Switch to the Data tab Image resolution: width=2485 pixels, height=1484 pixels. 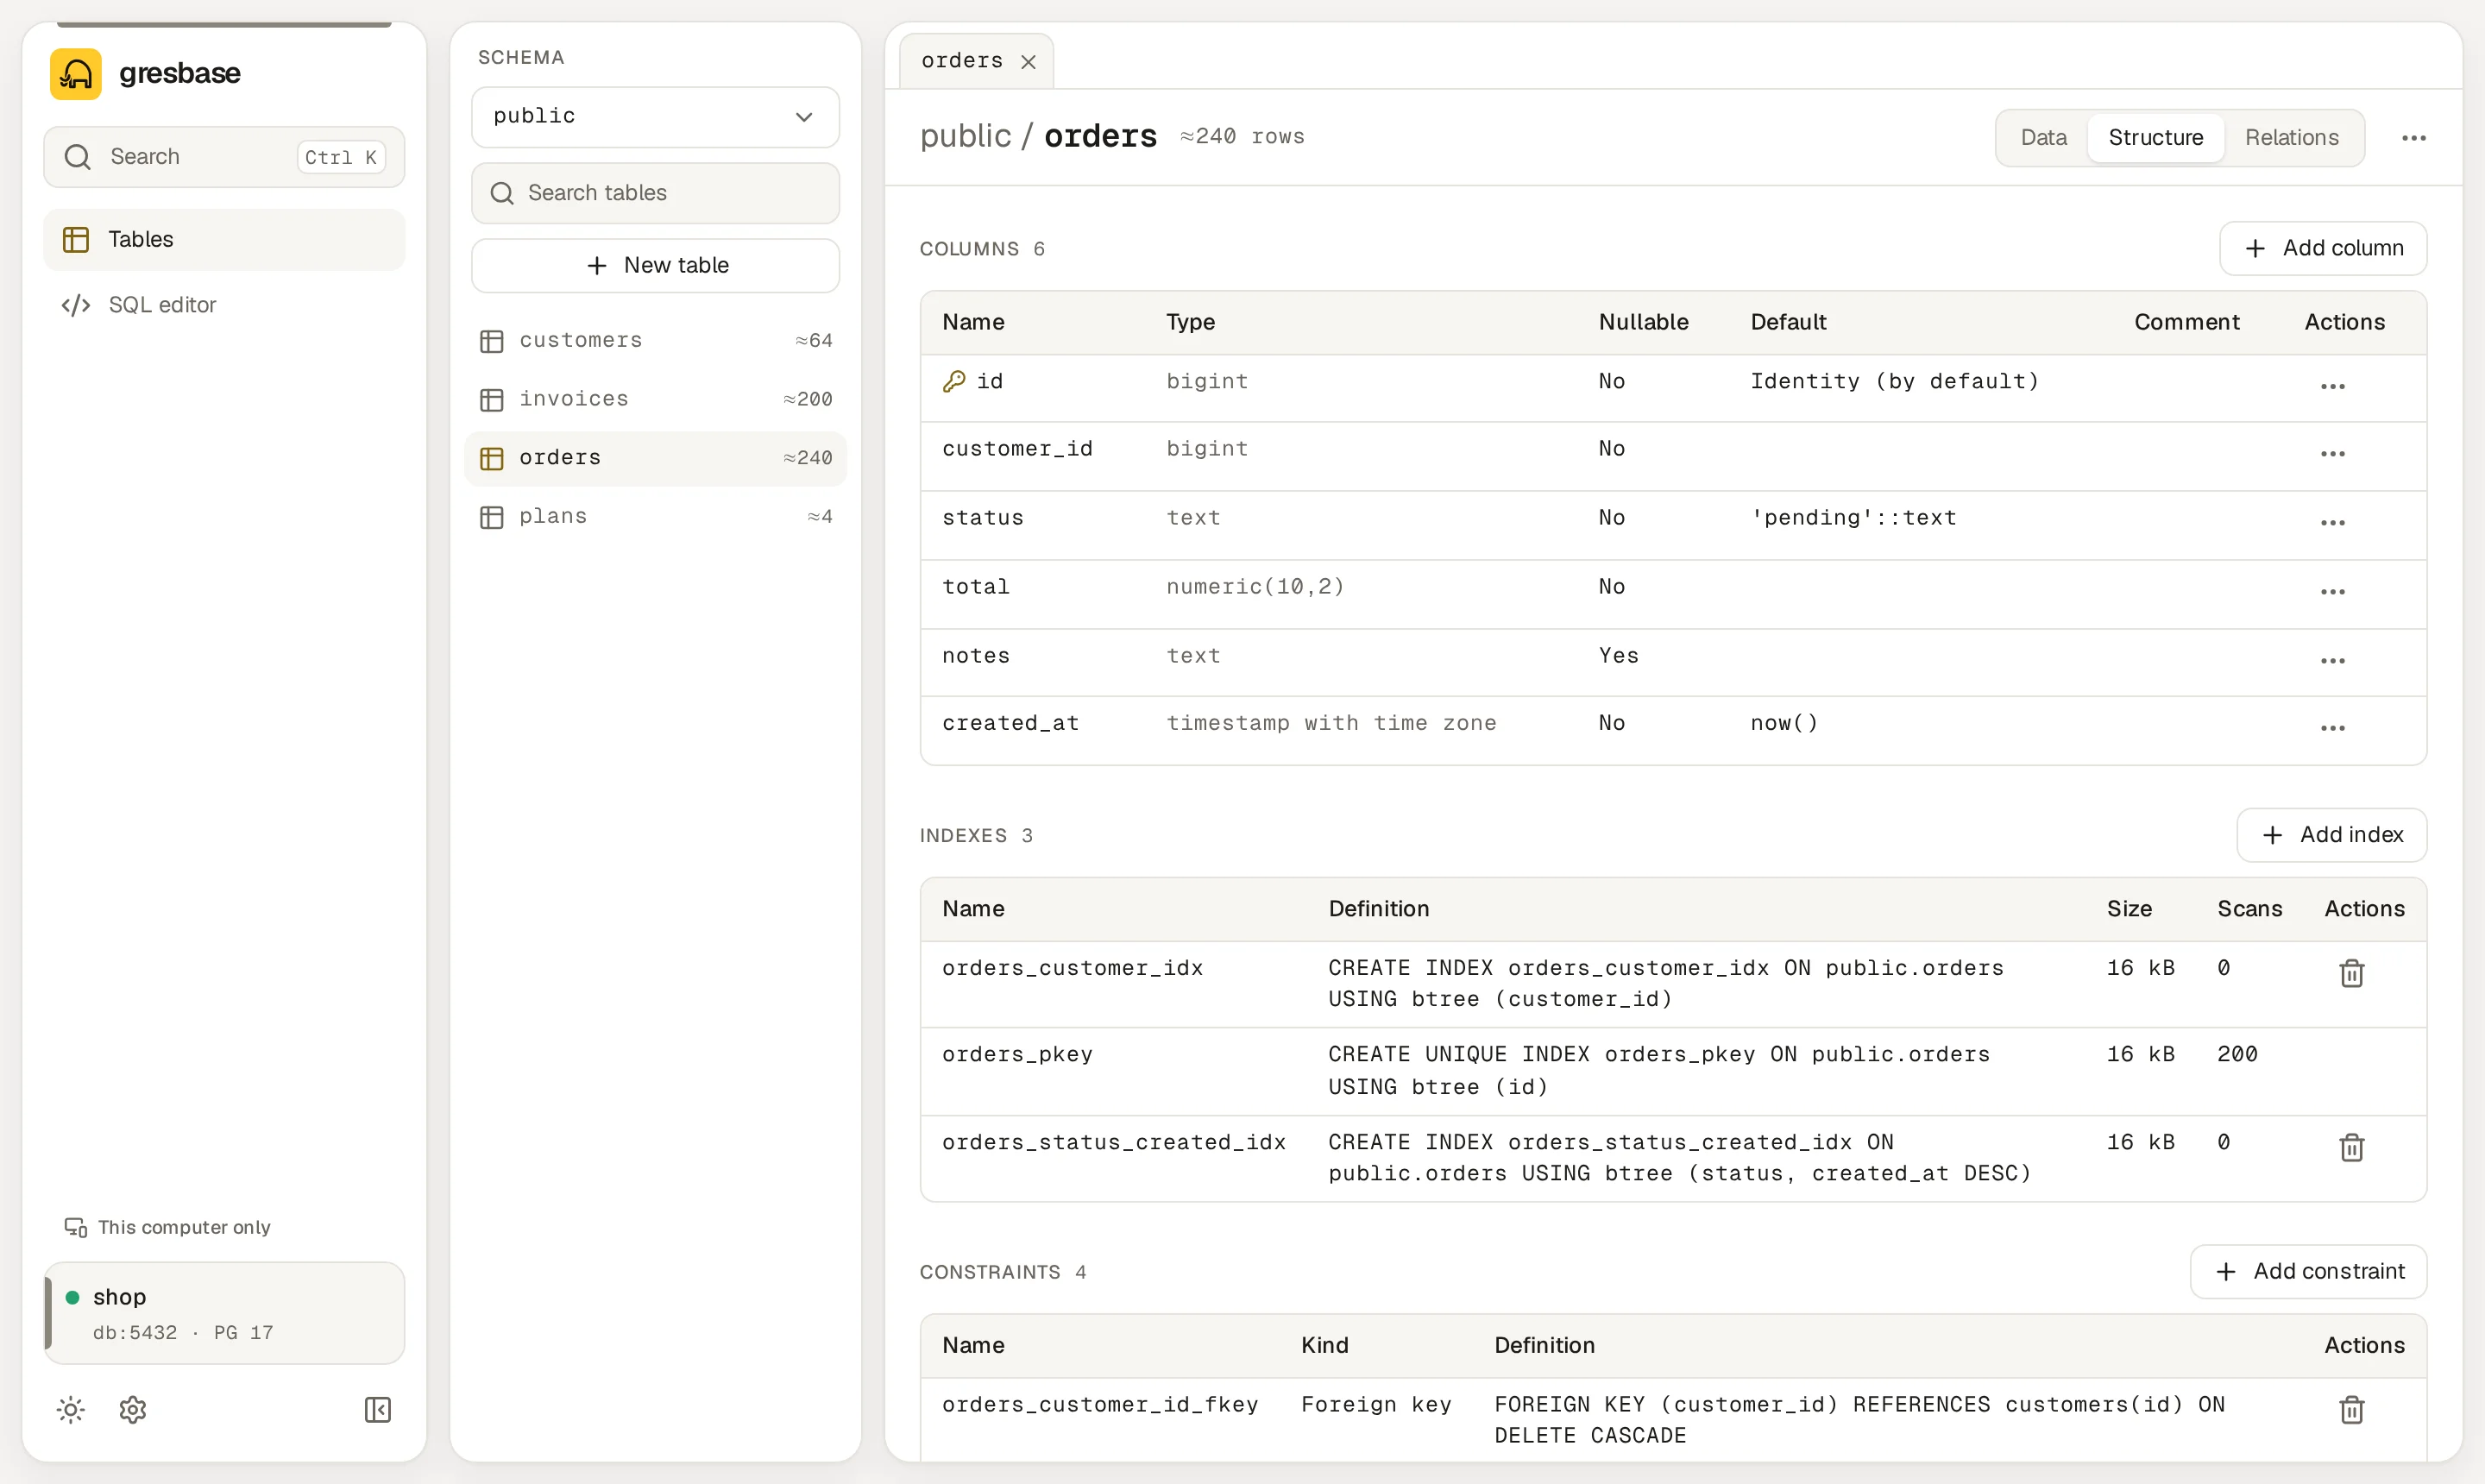click(x=2043, y=138)
